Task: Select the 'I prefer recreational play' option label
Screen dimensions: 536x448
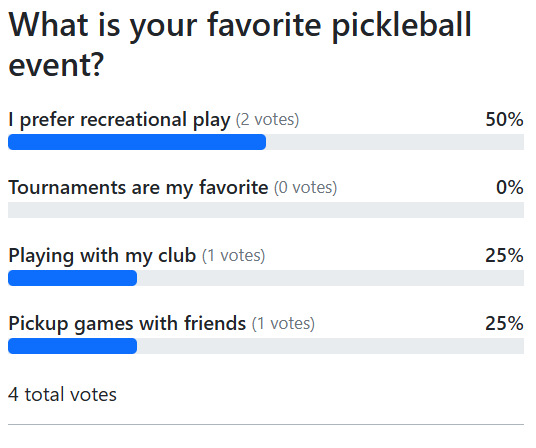Action: click(119, 120)
